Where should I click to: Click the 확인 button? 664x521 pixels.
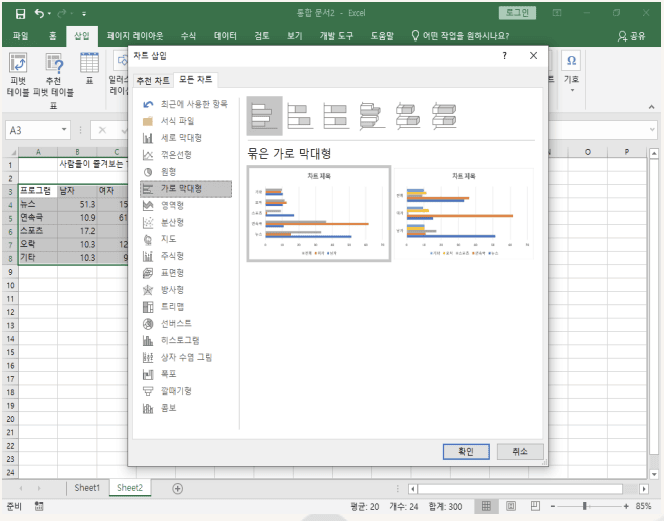tap(465, 451)
